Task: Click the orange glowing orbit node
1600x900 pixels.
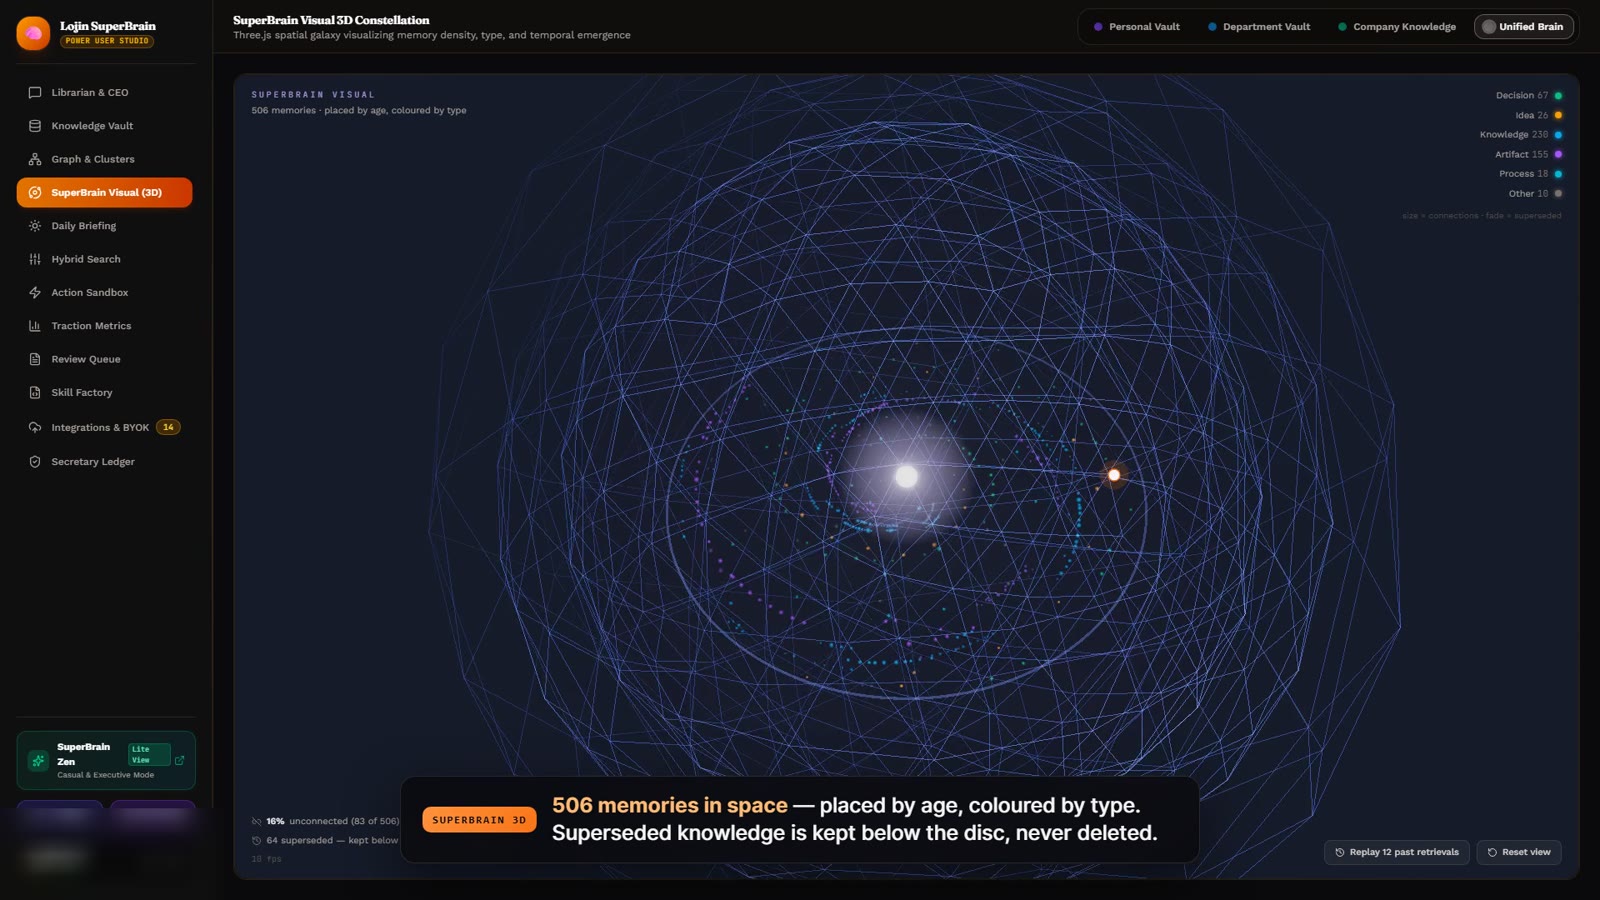Action: pyautogui.click(x=1114, y=475)
